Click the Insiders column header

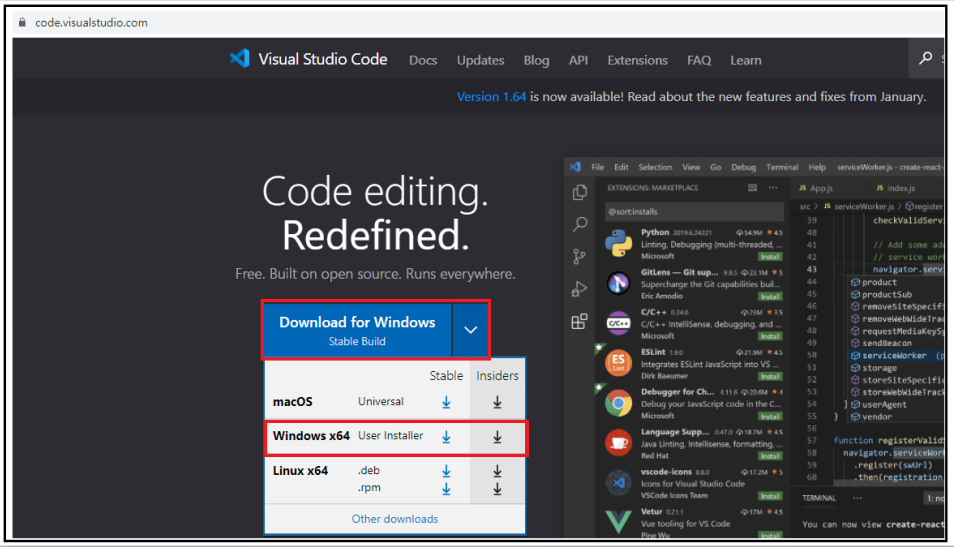[x=497, y=375]
